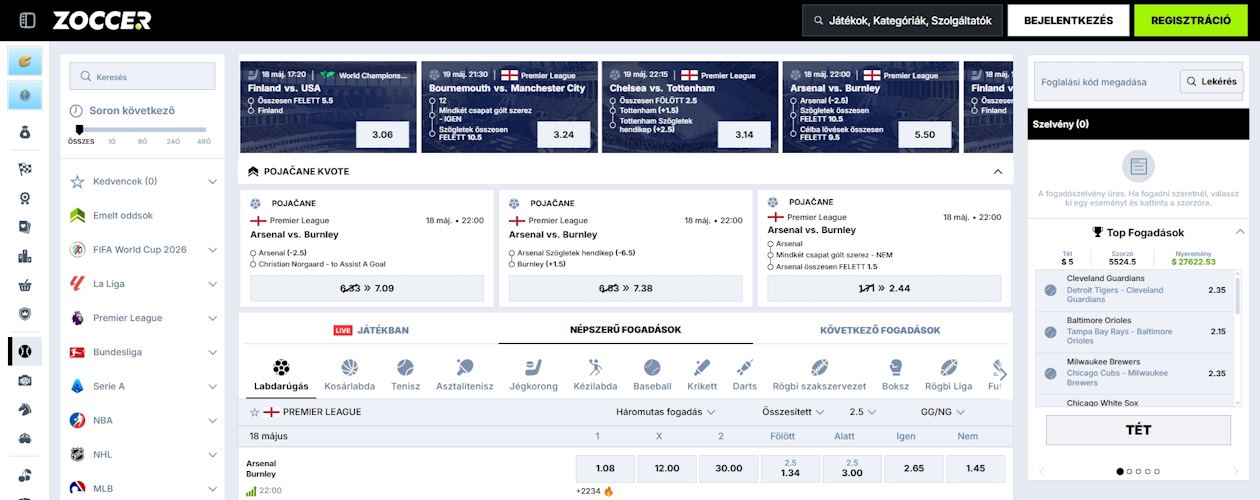Select Igen odds 2.65
Viewport: 1260px width, 500px height.
pos(913,469)
